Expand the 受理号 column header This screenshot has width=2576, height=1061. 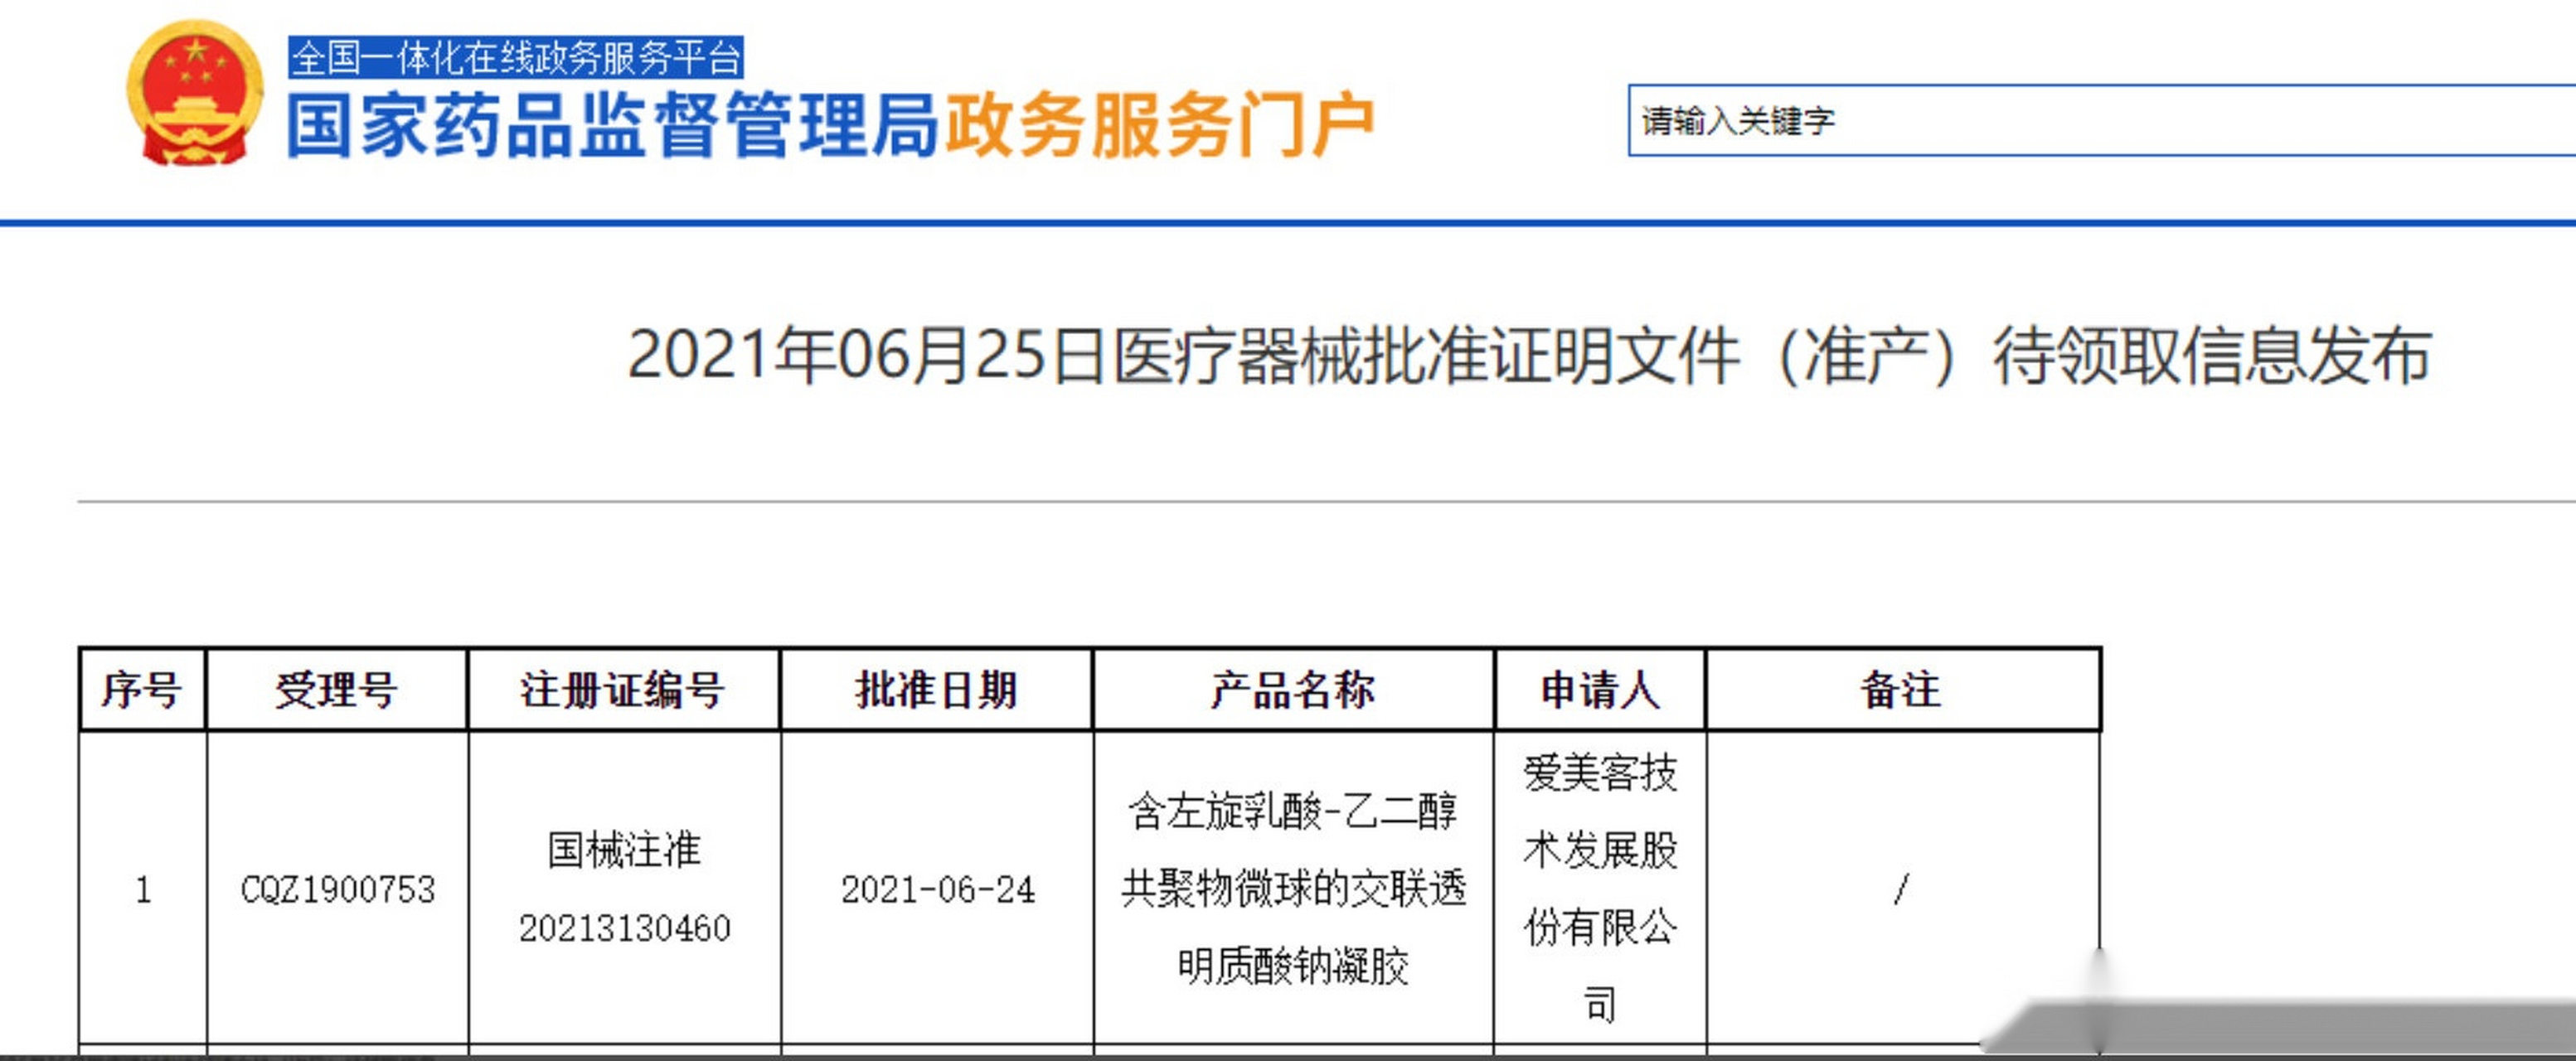point(335,690)
